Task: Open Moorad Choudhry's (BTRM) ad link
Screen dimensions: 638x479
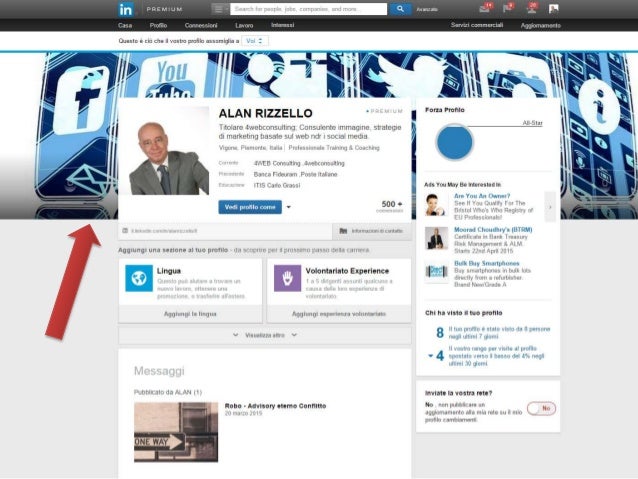Action: pos(493,230)
